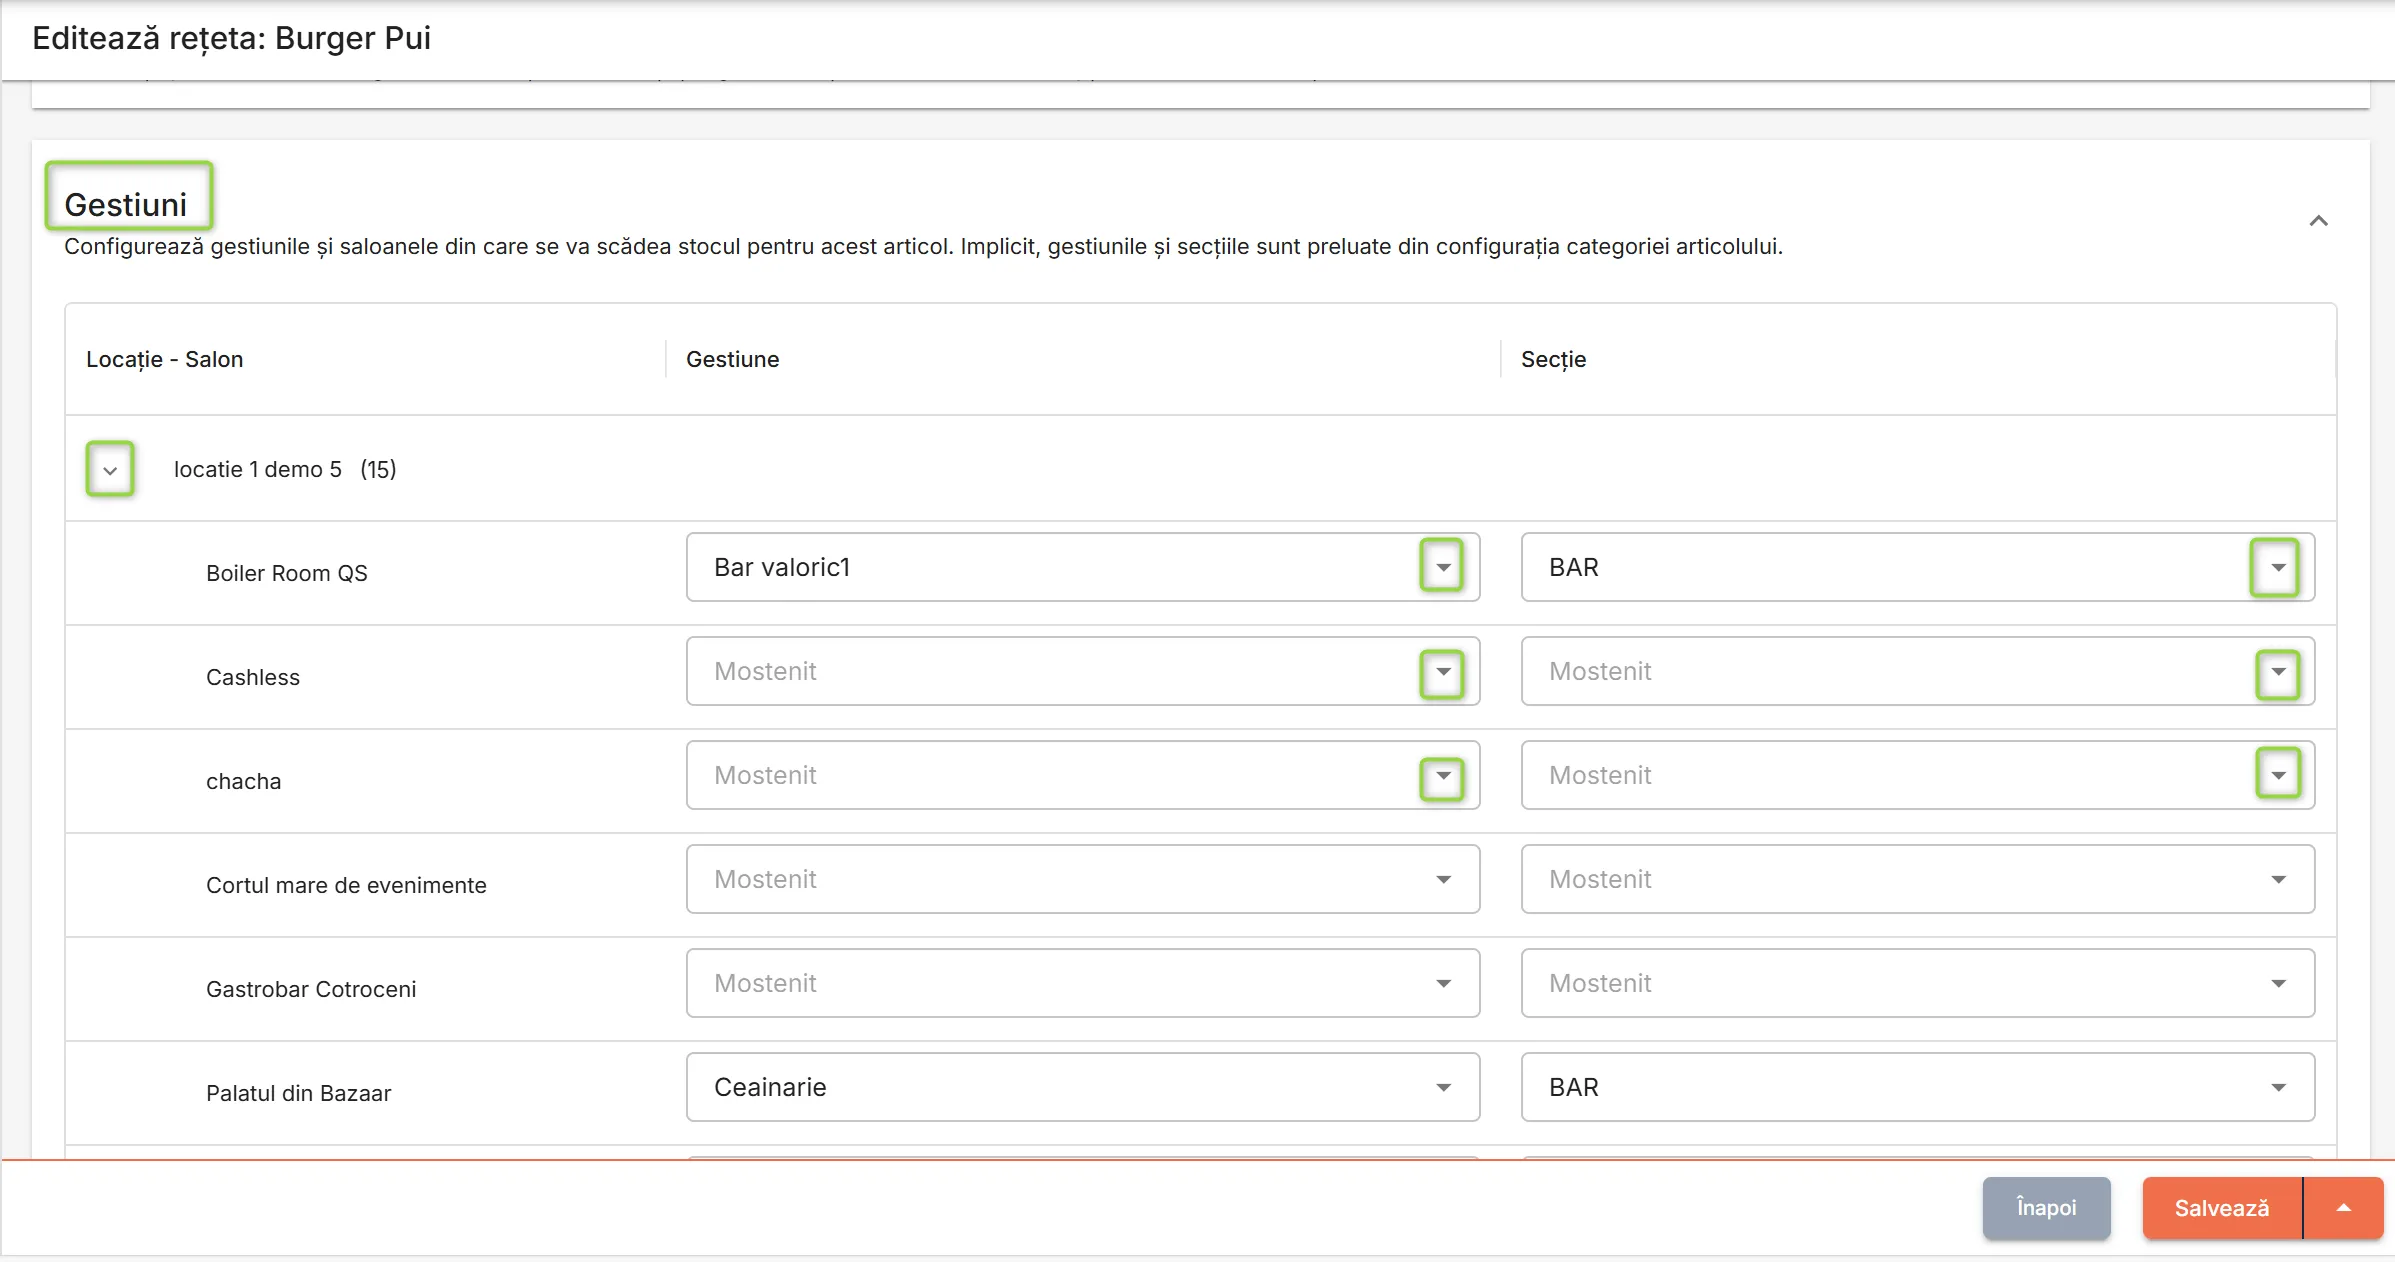Click the Înapoi button
Viewport: 2395px width, 1262px height.
2046,1208
